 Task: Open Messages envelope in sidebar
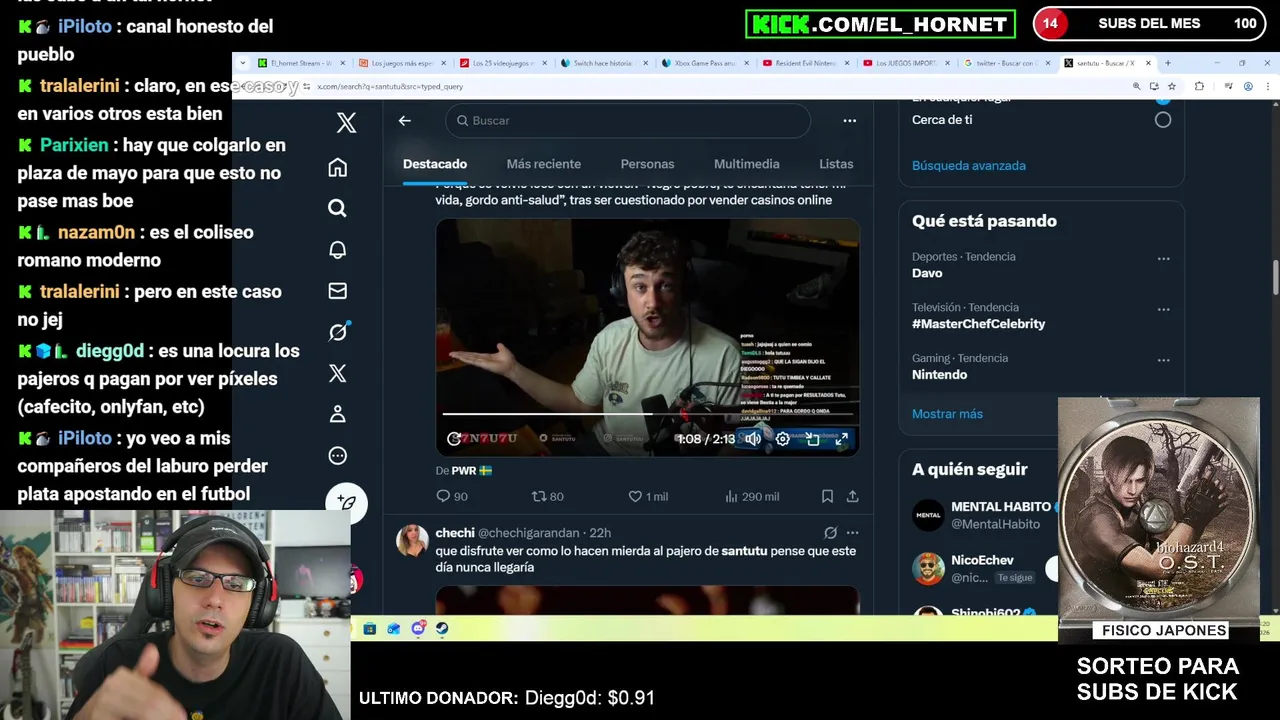click(338, 291)
